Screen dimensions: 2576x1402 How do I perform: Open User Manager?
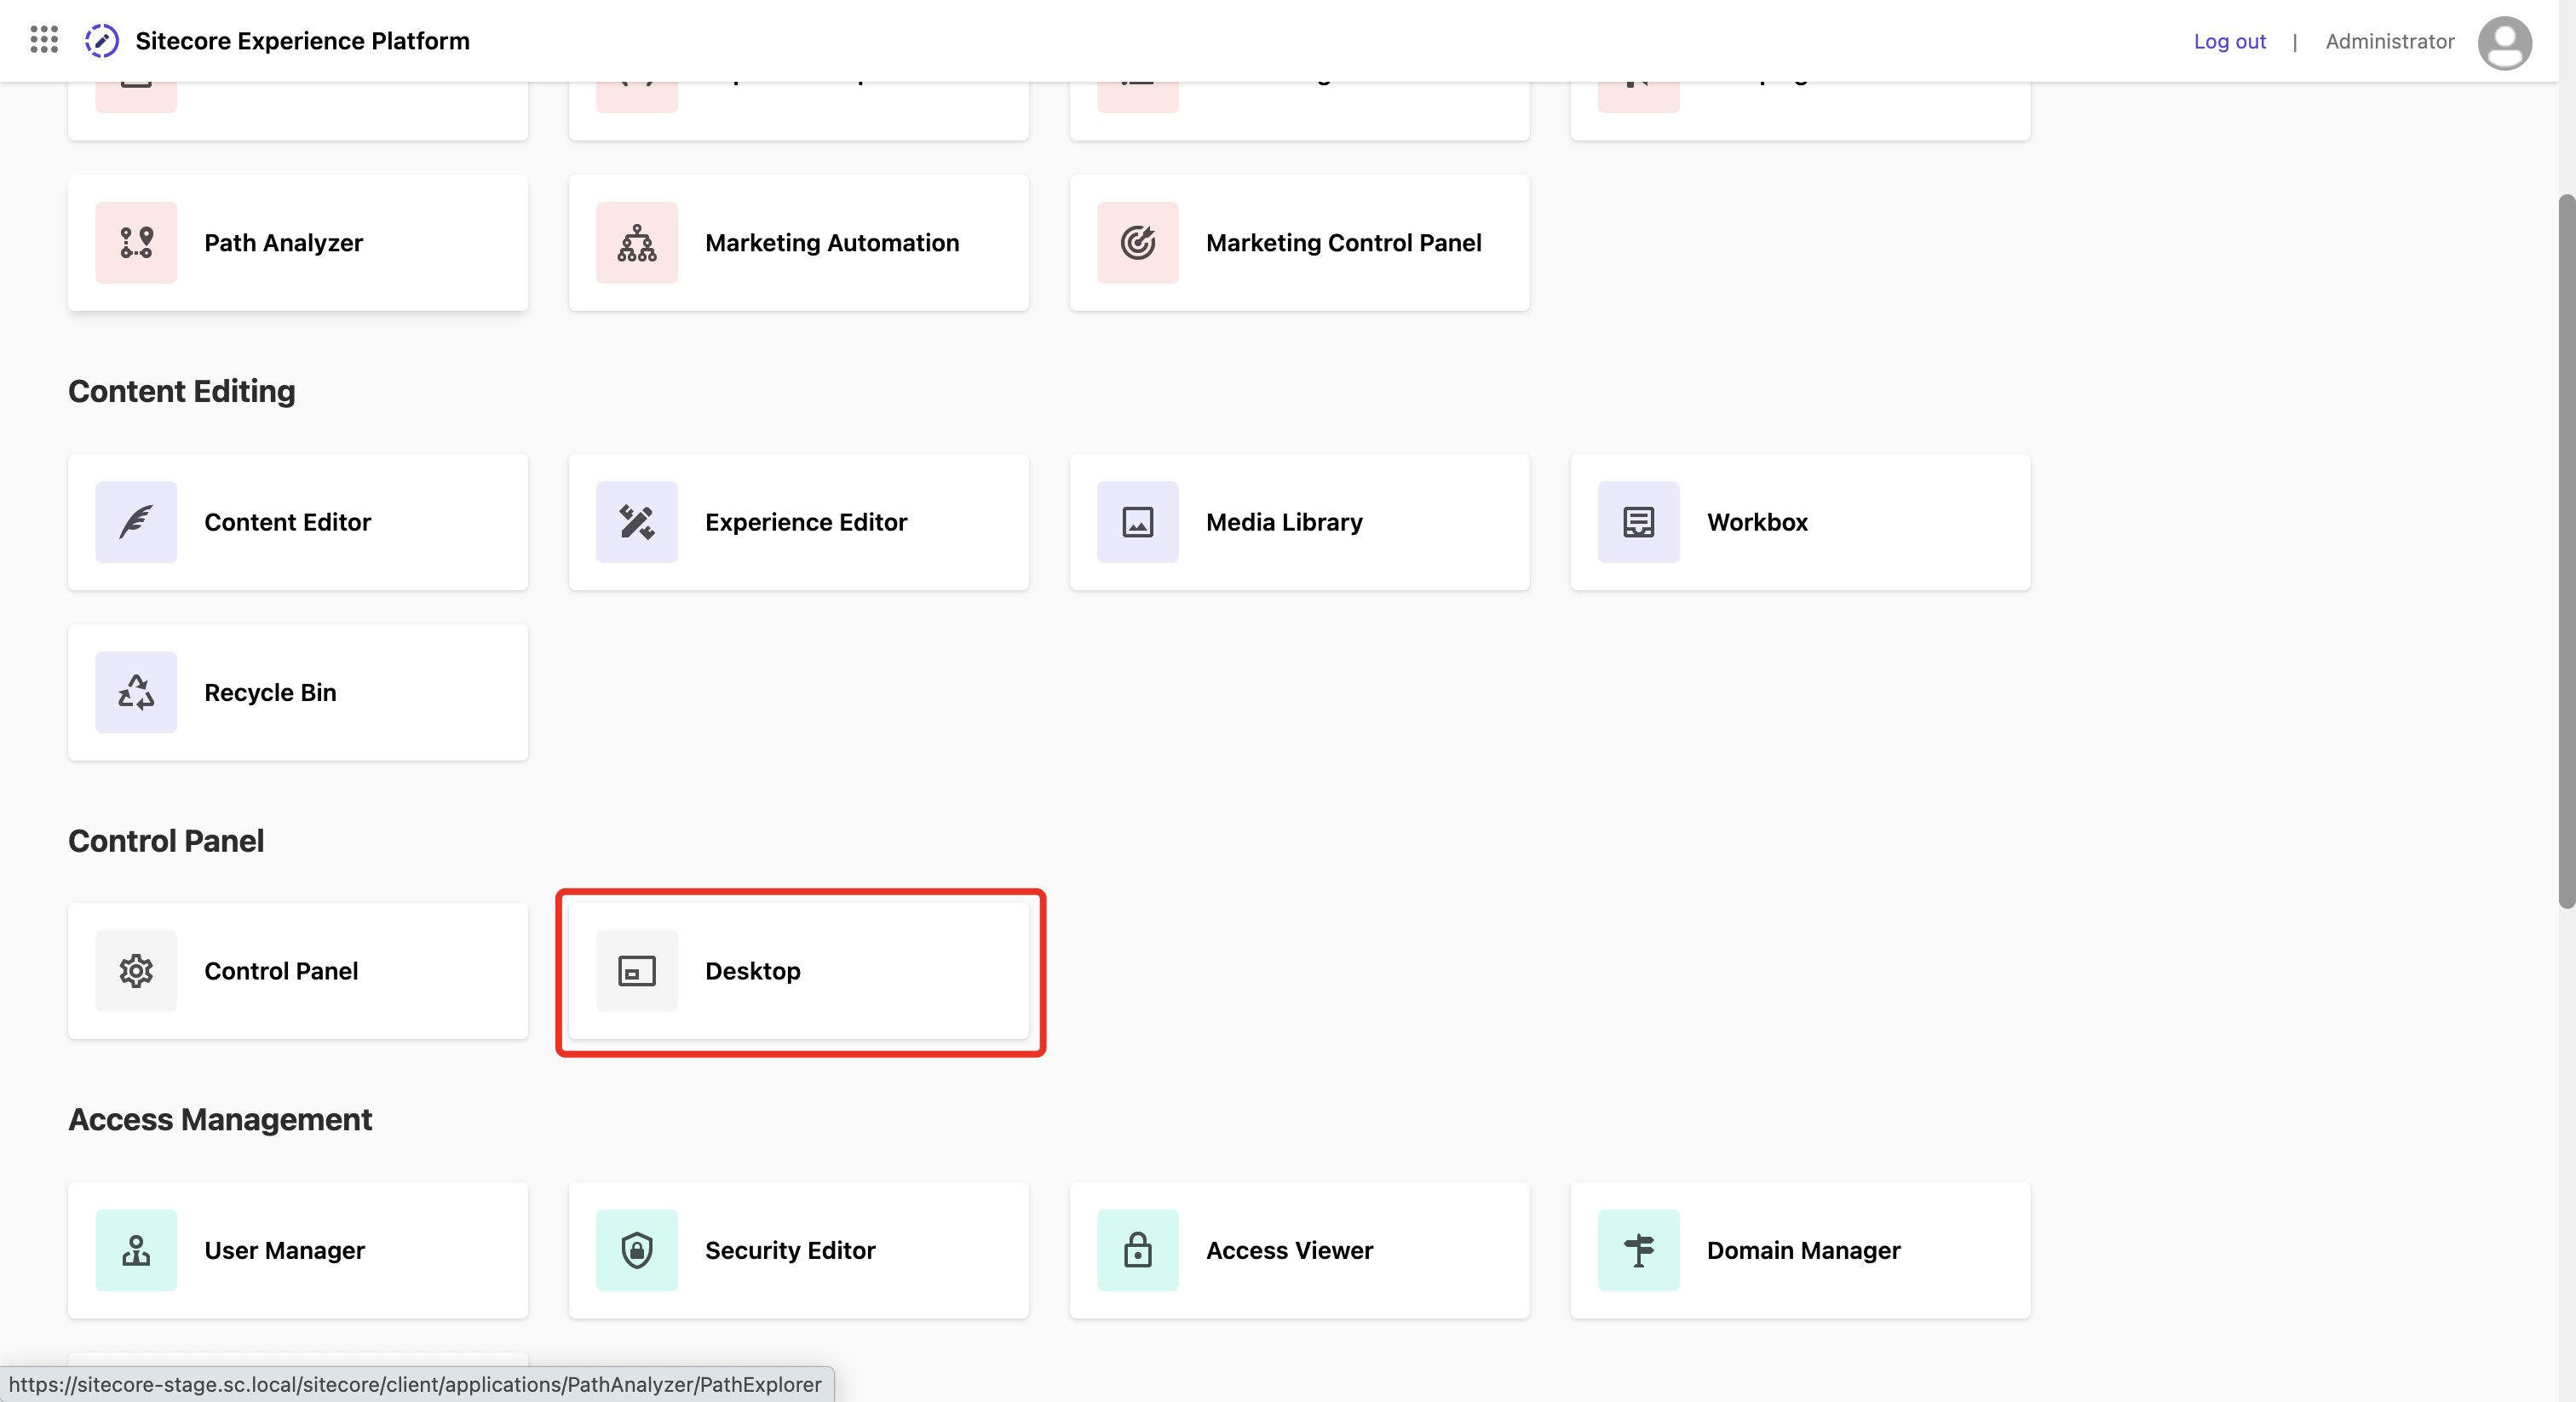(x=298, y=1250)
